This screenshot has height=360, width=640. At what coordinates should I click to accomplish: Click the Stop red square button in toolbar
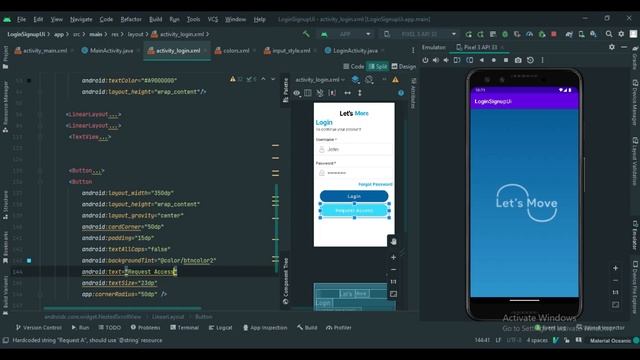click(554, 34)
